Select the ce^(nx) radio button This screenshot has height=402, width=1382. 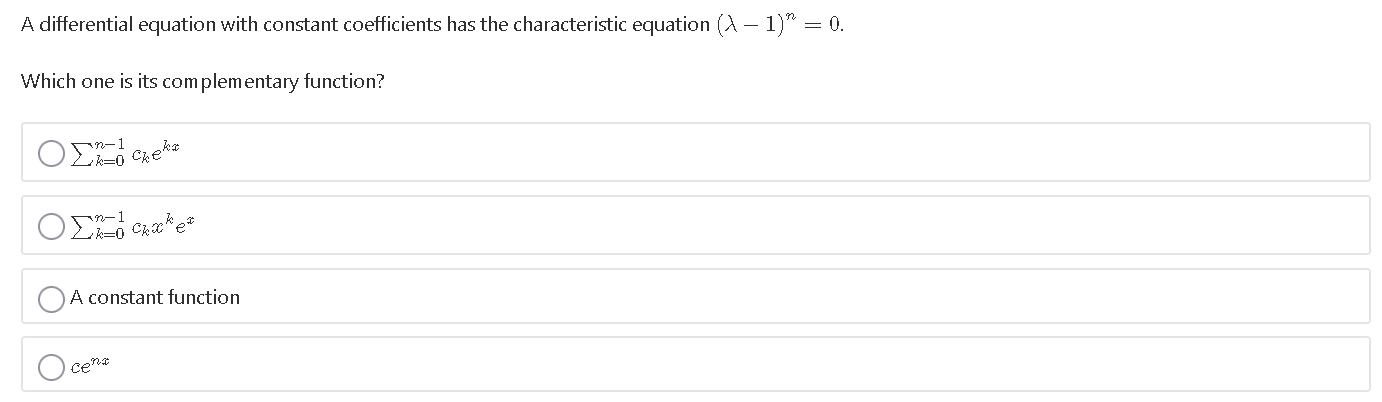[52, 367]
